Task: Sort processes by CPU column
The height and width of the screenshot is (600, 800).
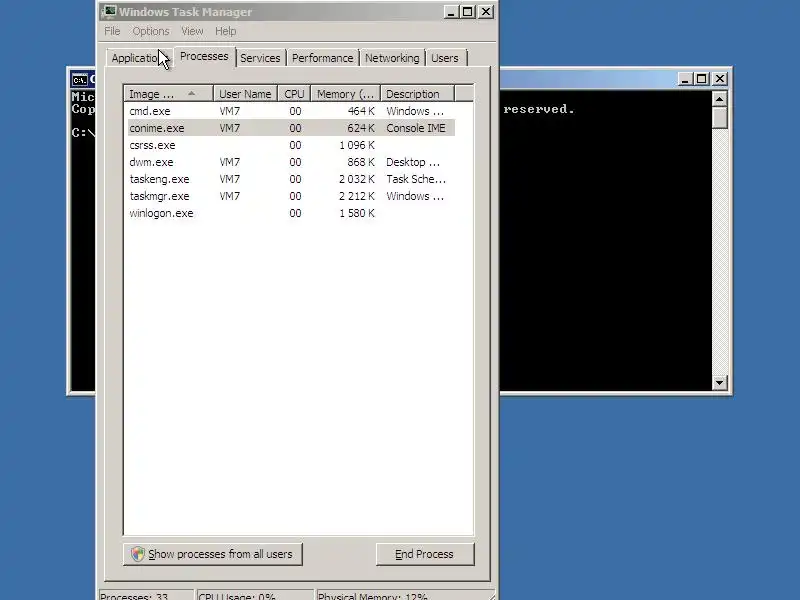Action: (x=294, y=94)
